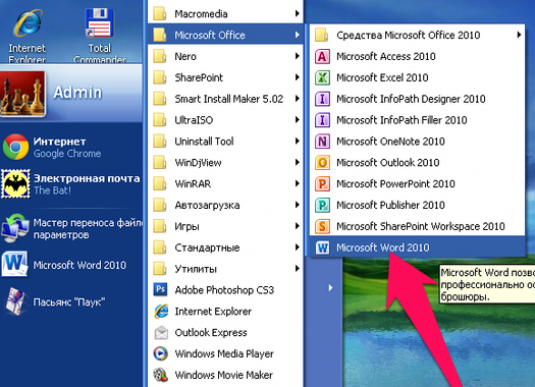
Task: Click the Microsoft OneNote 2010 icon
Action: point(322,141)
